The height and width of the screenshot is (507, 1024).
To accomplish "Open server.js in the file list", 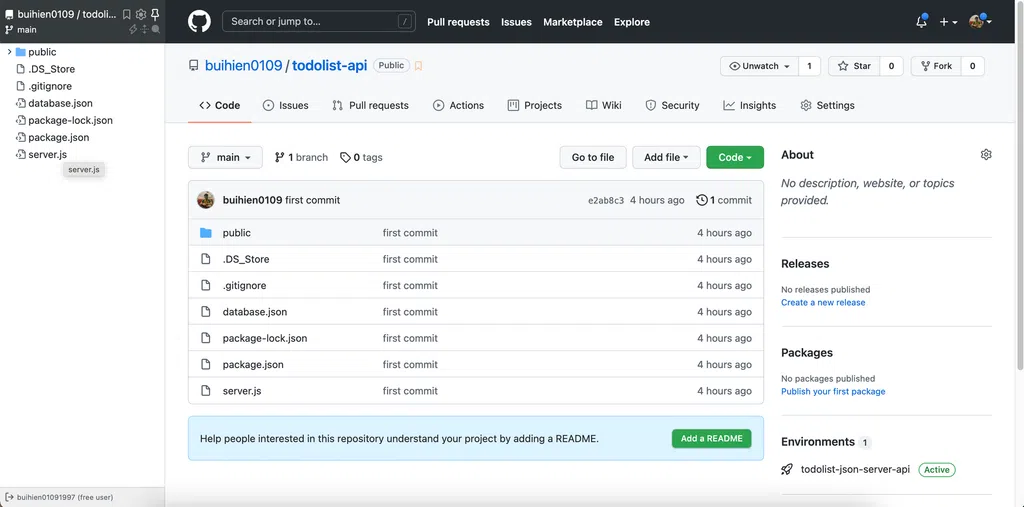I will tap(242, 391).
